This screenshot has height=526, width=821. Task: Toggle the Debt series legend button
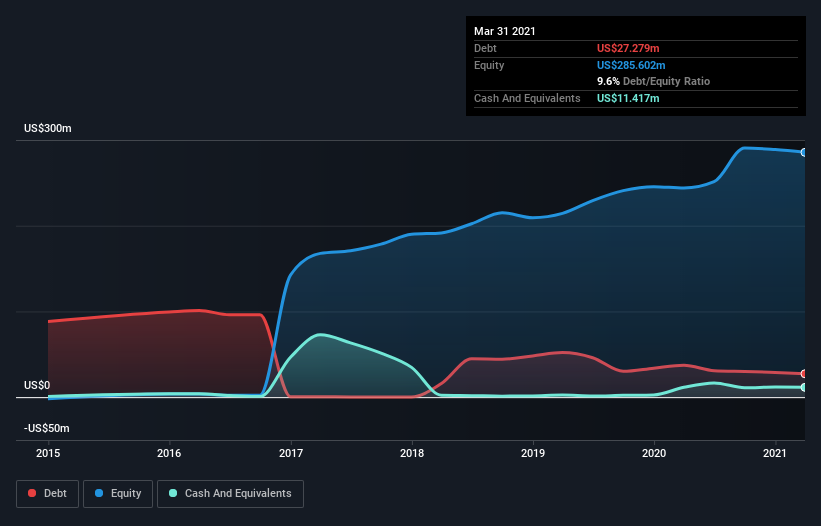(47, 494)
